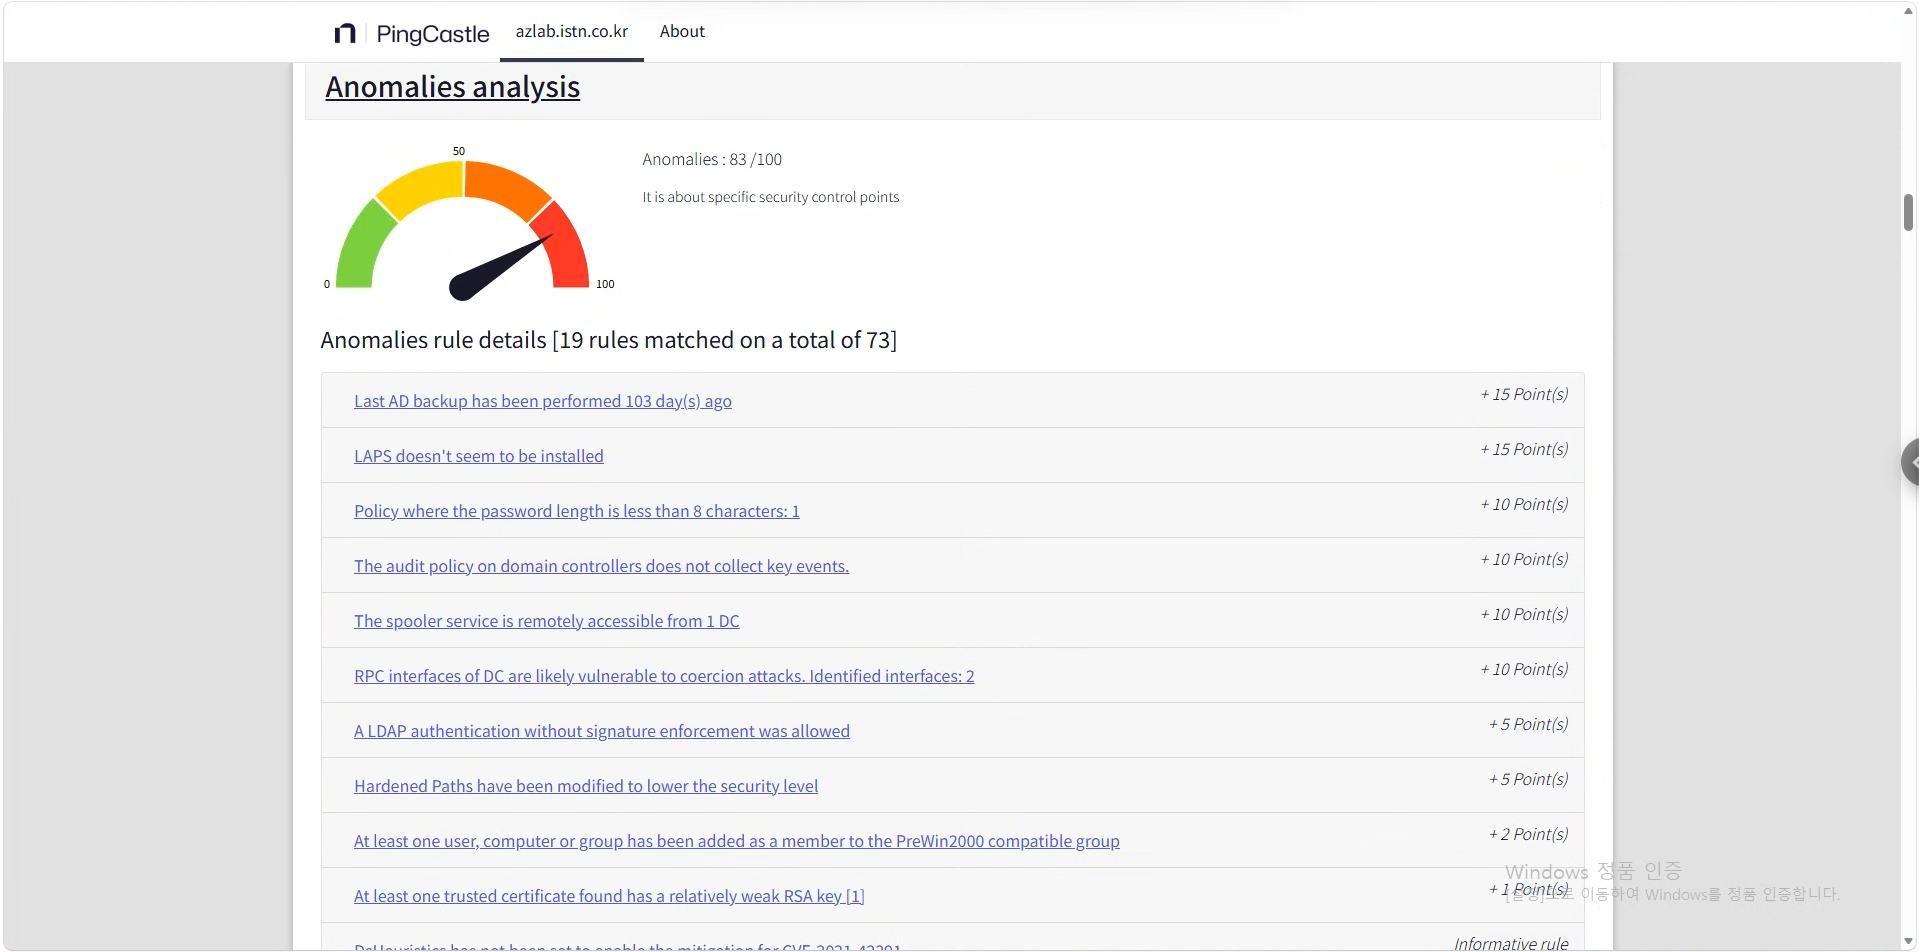Click the scrollbar down arrow

pos(1909,942)
